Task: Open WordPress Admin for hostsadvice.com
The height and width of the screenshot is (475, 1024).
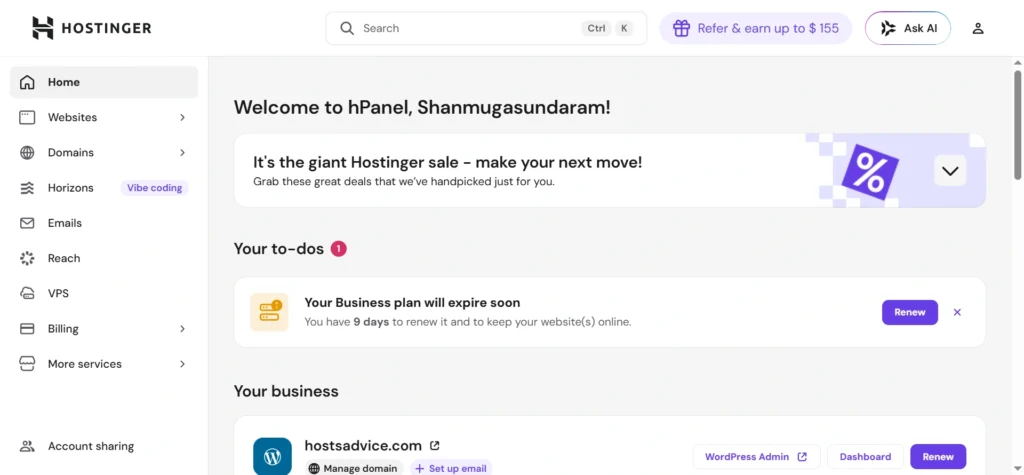Action: point(756,457)
